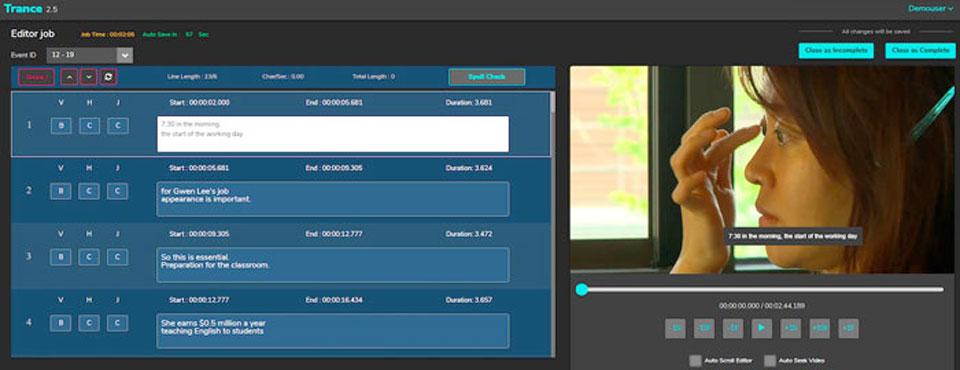Click Start : 00:00:05.681 timestamp
960x370 pixels.
tap(200, 168)
